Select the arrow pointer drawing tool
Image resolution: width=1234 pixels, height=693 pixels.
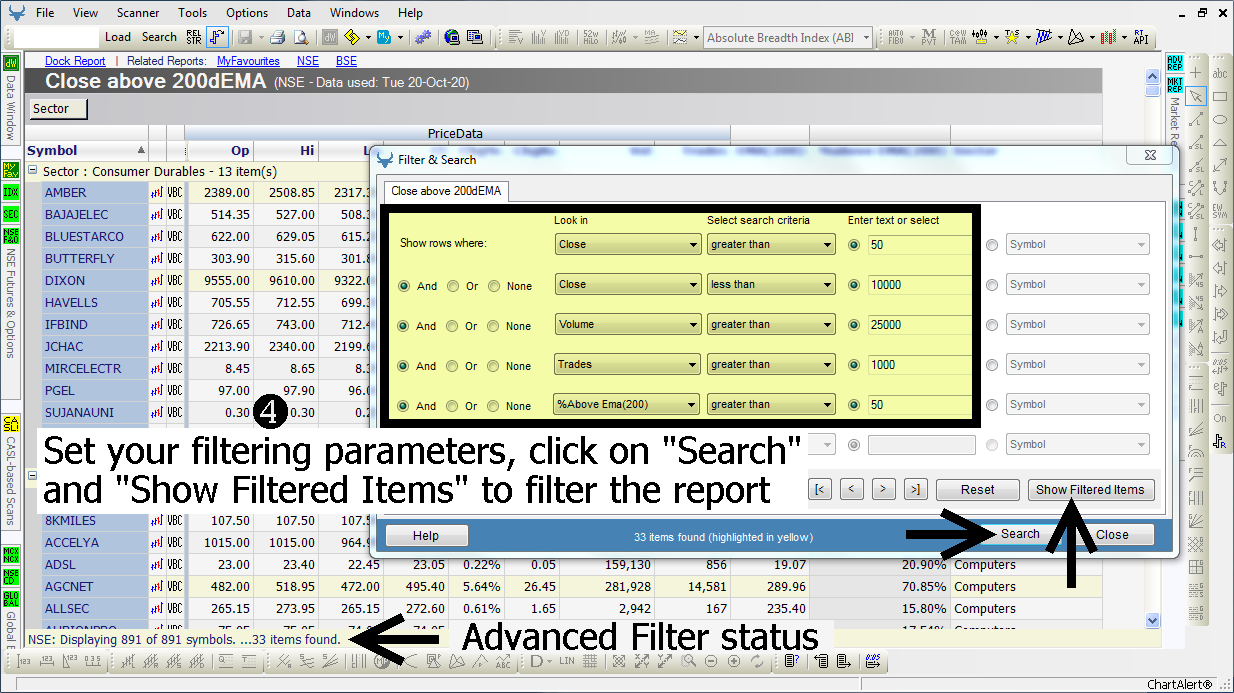click(1196, 96)
